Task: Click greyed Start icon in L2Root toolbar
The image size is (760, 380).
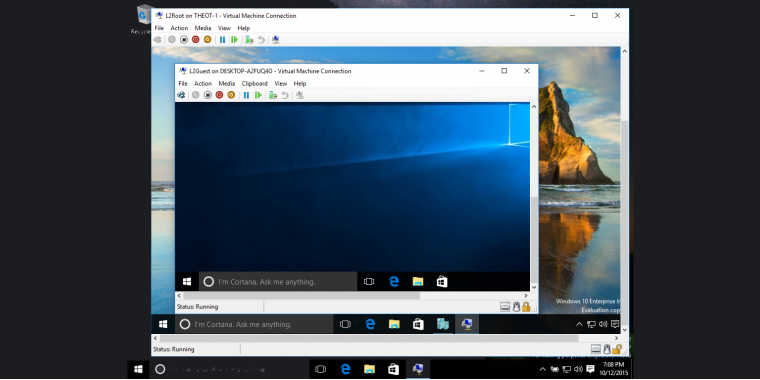Action: click(172, 40)
